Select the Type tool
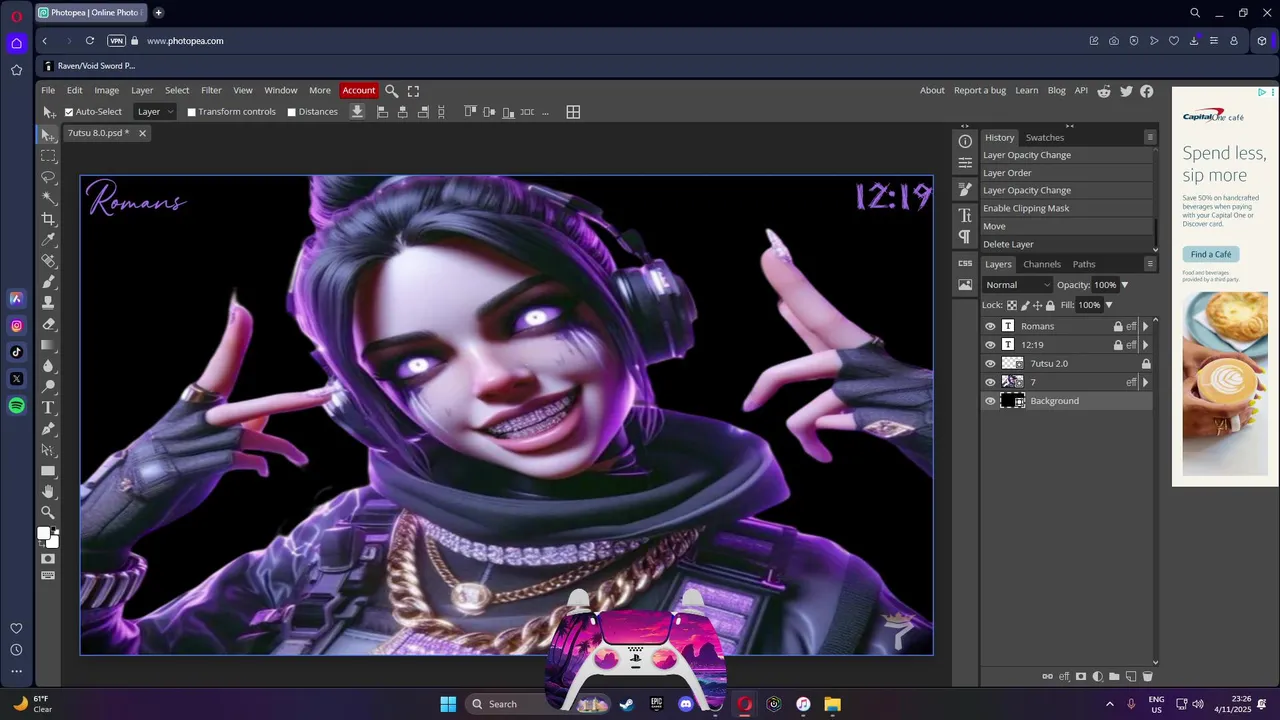Viewport: 1280px width, 720px height. coord(48,408)
